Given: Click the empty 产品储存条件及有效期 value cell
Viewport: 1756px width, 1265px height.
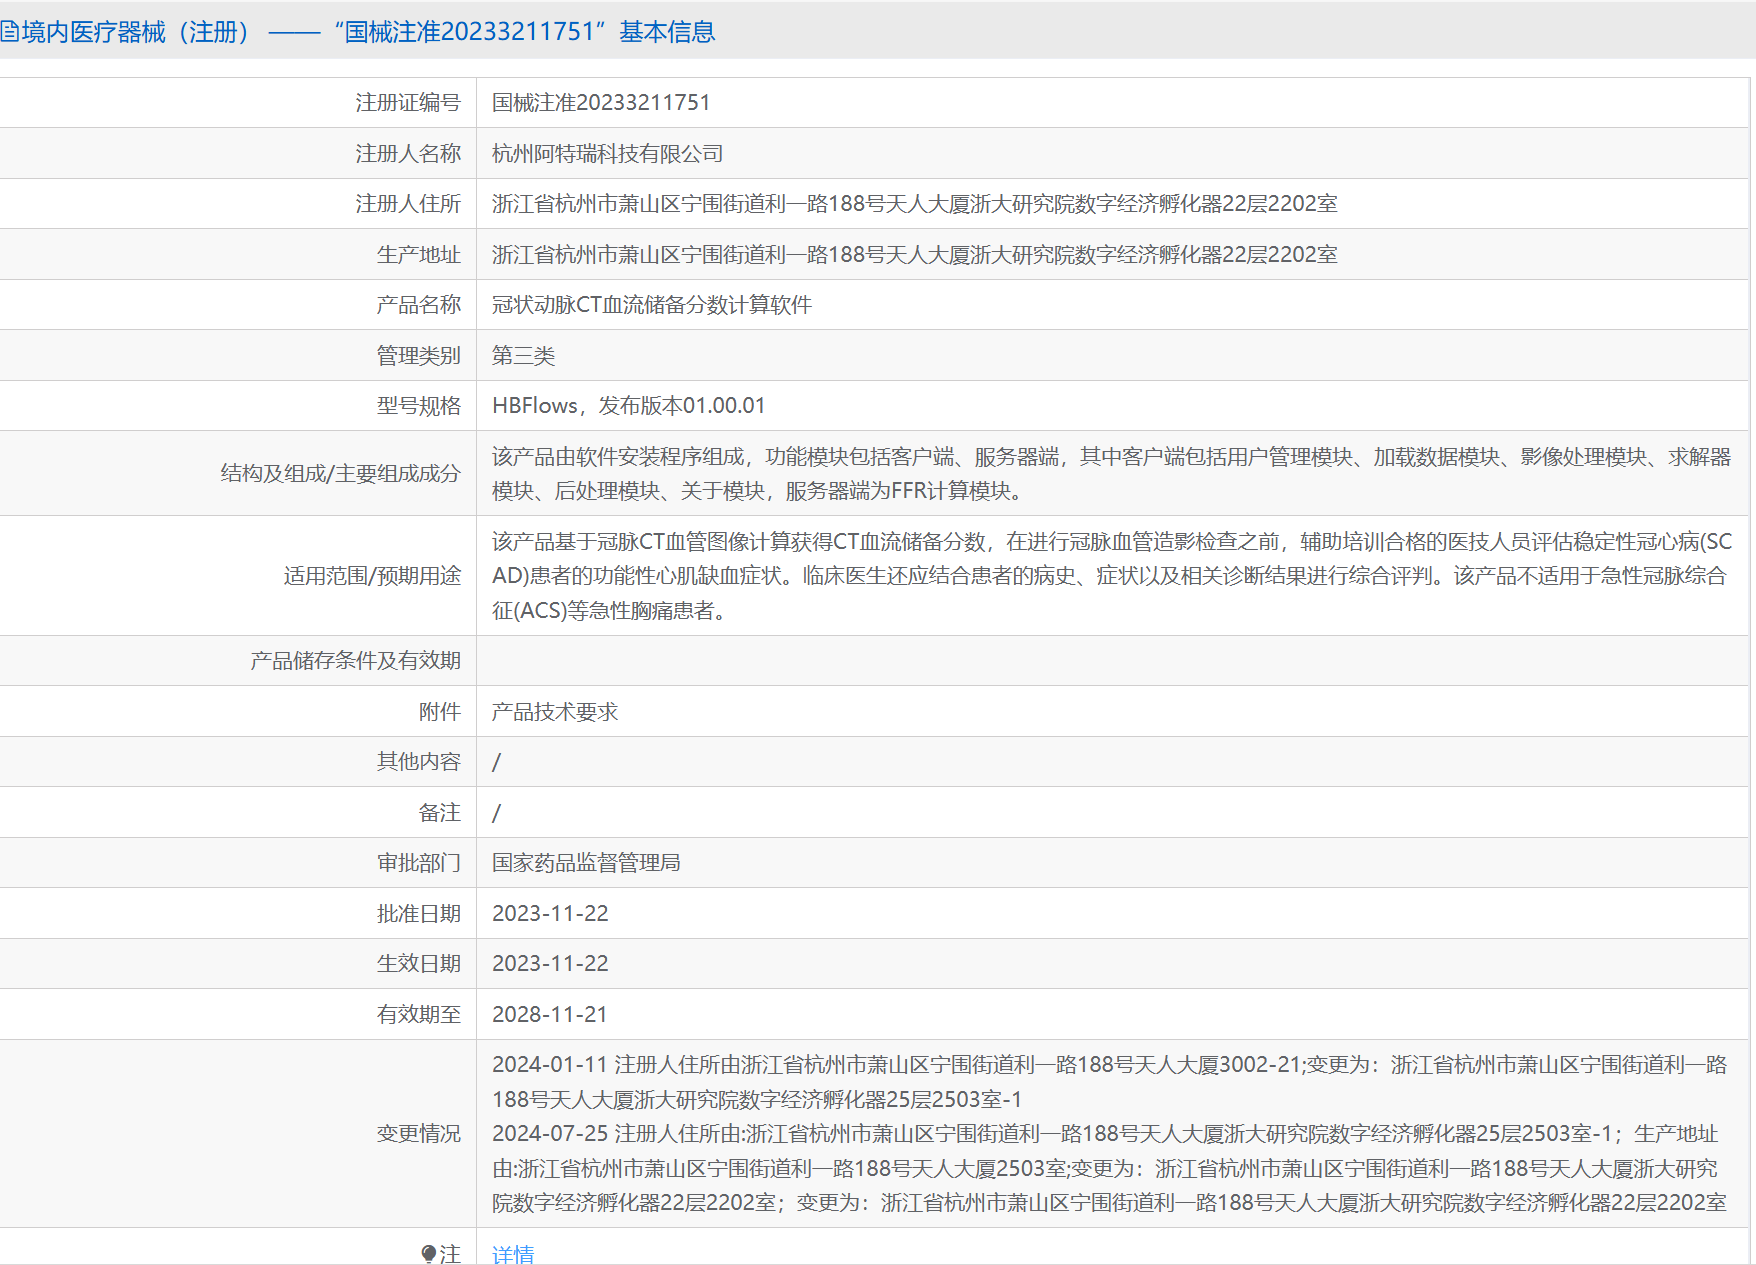Looking at the screenshot, I should tap(1110, 661).
